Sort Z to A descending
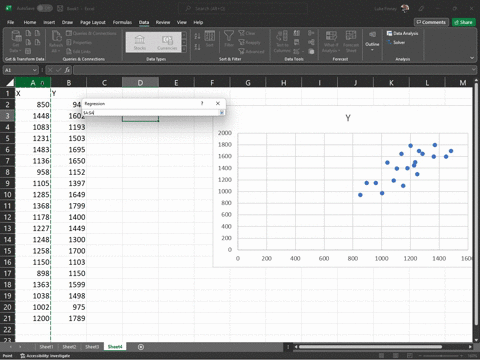 (x=197, y=47)
